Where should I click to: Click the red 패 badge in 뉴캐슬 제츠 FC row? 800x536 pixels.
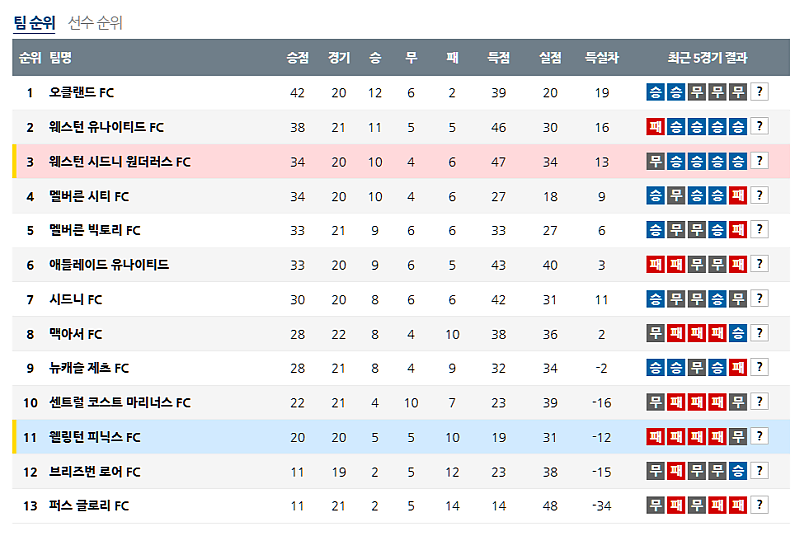click(x=738, y=368)
